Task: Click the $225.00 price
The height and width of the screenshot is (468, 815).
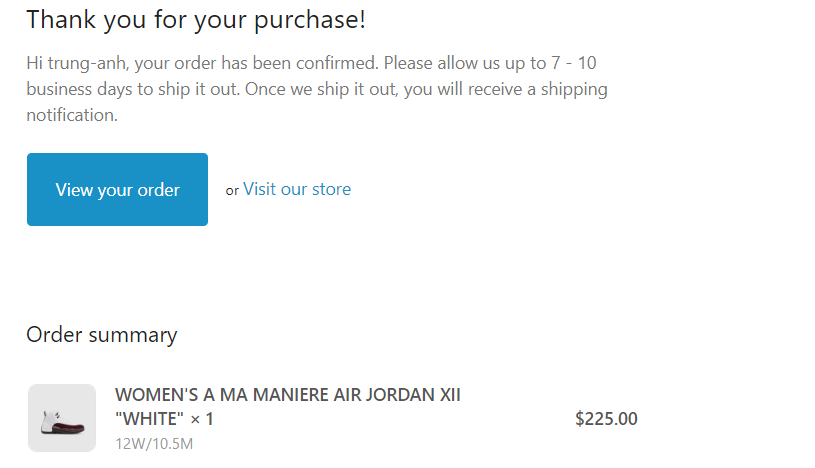Action: click(606, 419)
